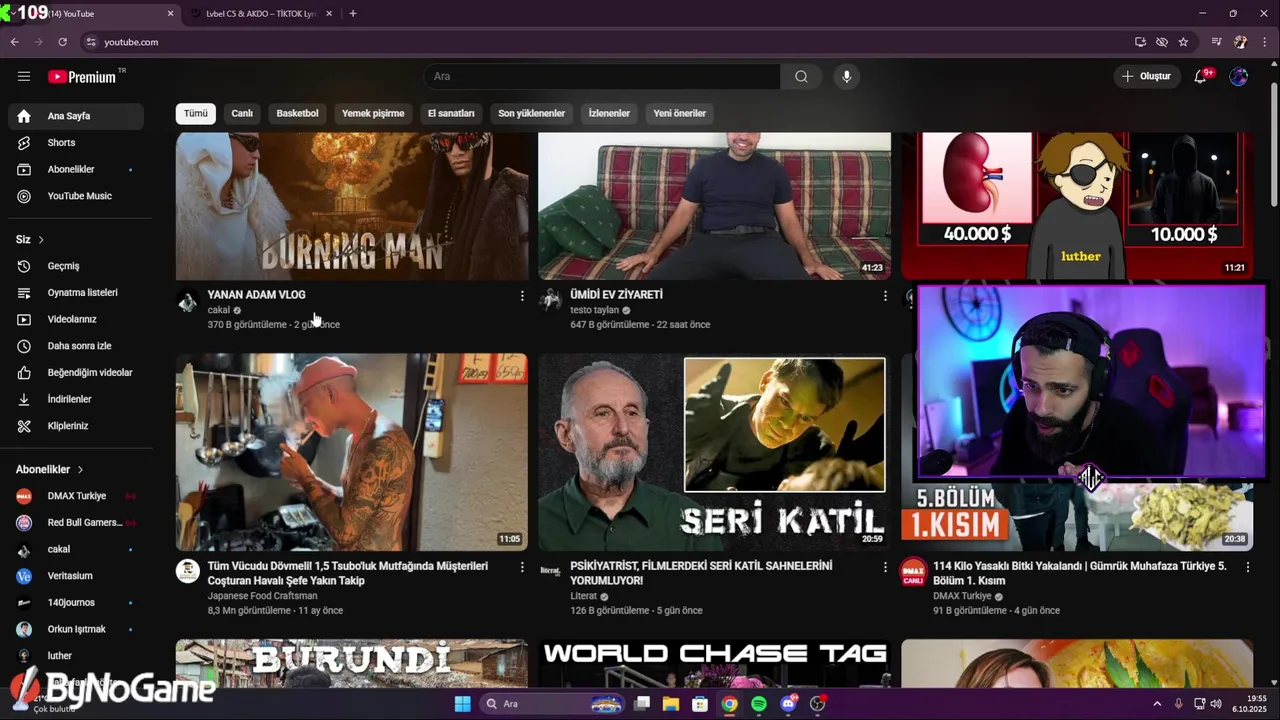The width and height of the screenshot is (1280, 720).
Task: Open Shorts from the sidebar
Action: coord(76,143)
